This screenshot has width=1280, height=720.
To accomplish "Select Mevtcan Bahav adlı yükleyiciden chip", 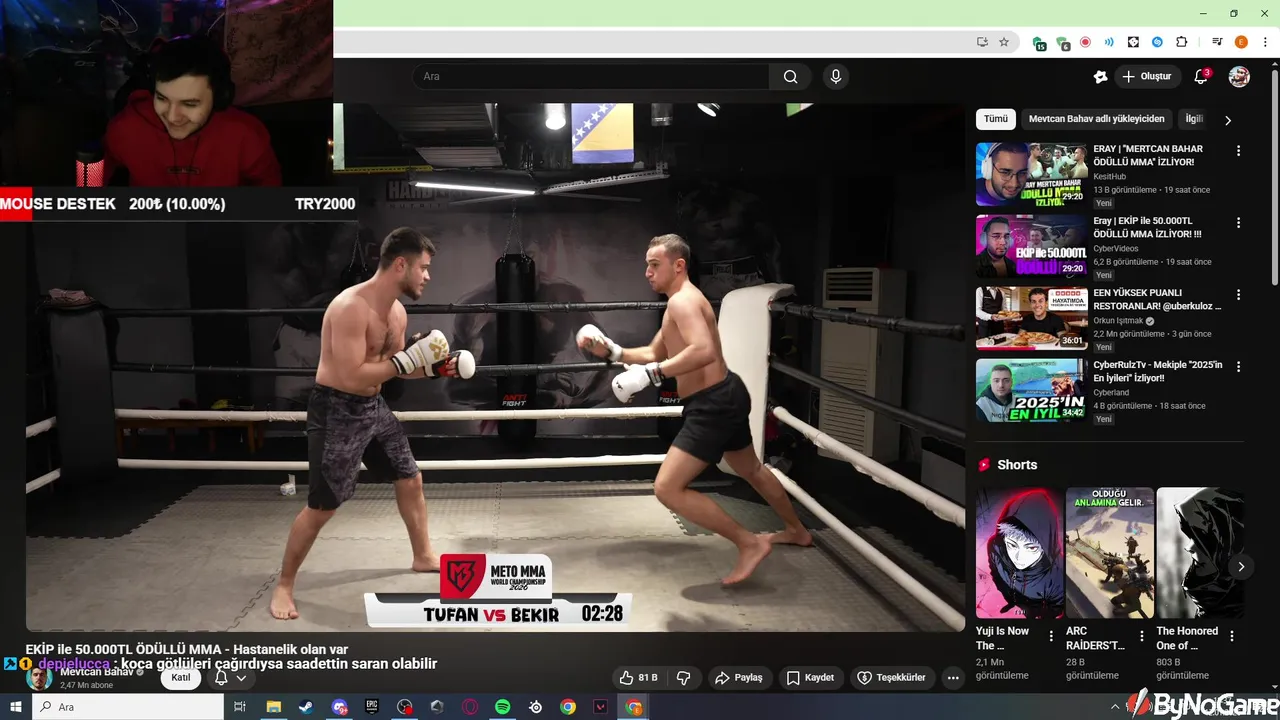I will [x=1096, y=119].
